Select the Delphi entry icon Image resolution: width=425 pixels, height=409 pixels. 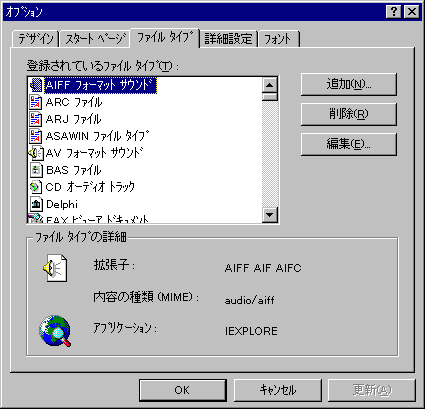[x=36, y=204]
